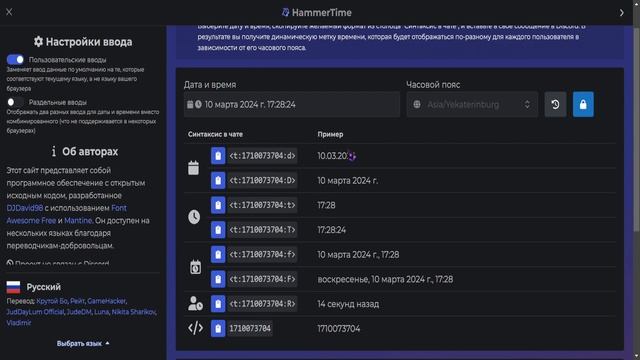This screenshot has width=640, height=360.
Task: Open translator GameHacker's link
Action: 106,301
